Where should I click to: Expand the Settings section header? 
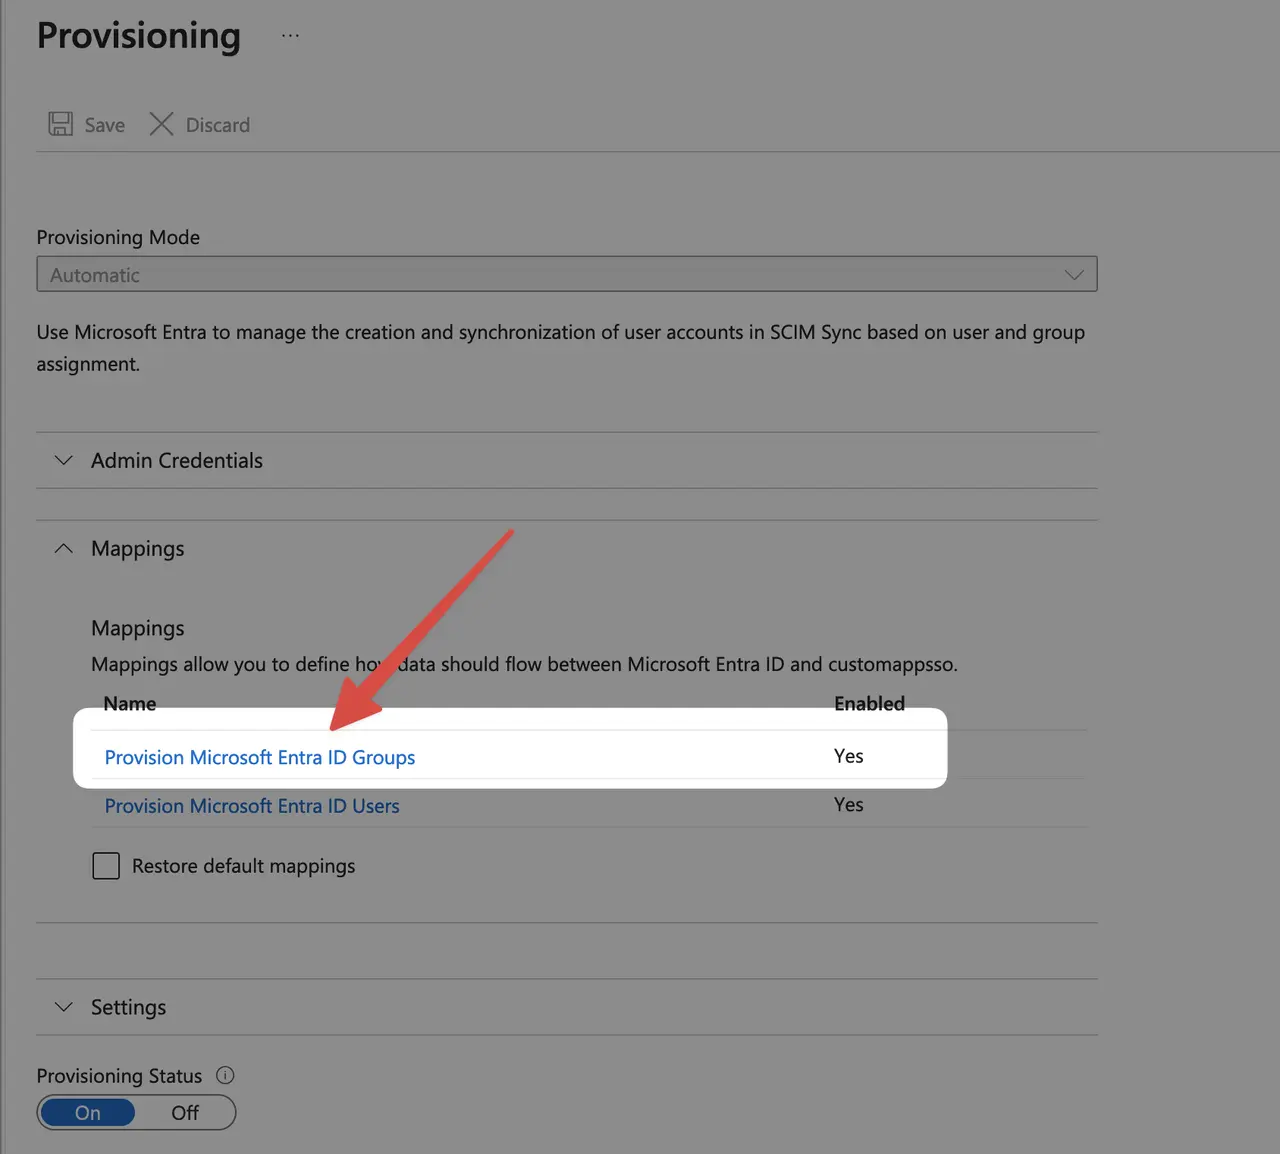tap(567, 1007)
